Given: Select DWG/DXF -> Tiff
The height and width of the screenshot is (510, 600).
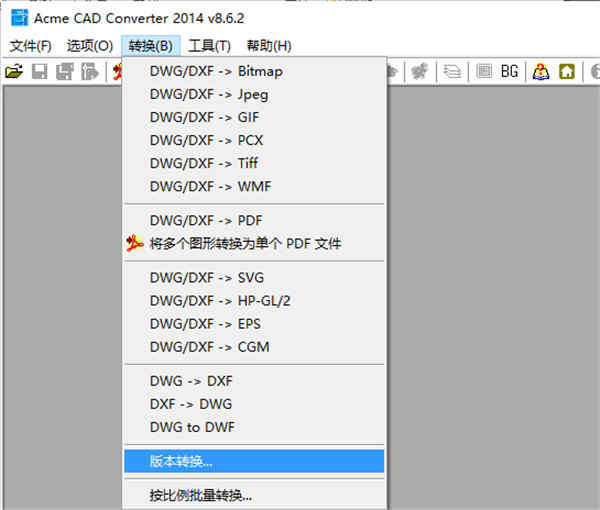Looking at the screenshot, I should click(x=254, y=163).
